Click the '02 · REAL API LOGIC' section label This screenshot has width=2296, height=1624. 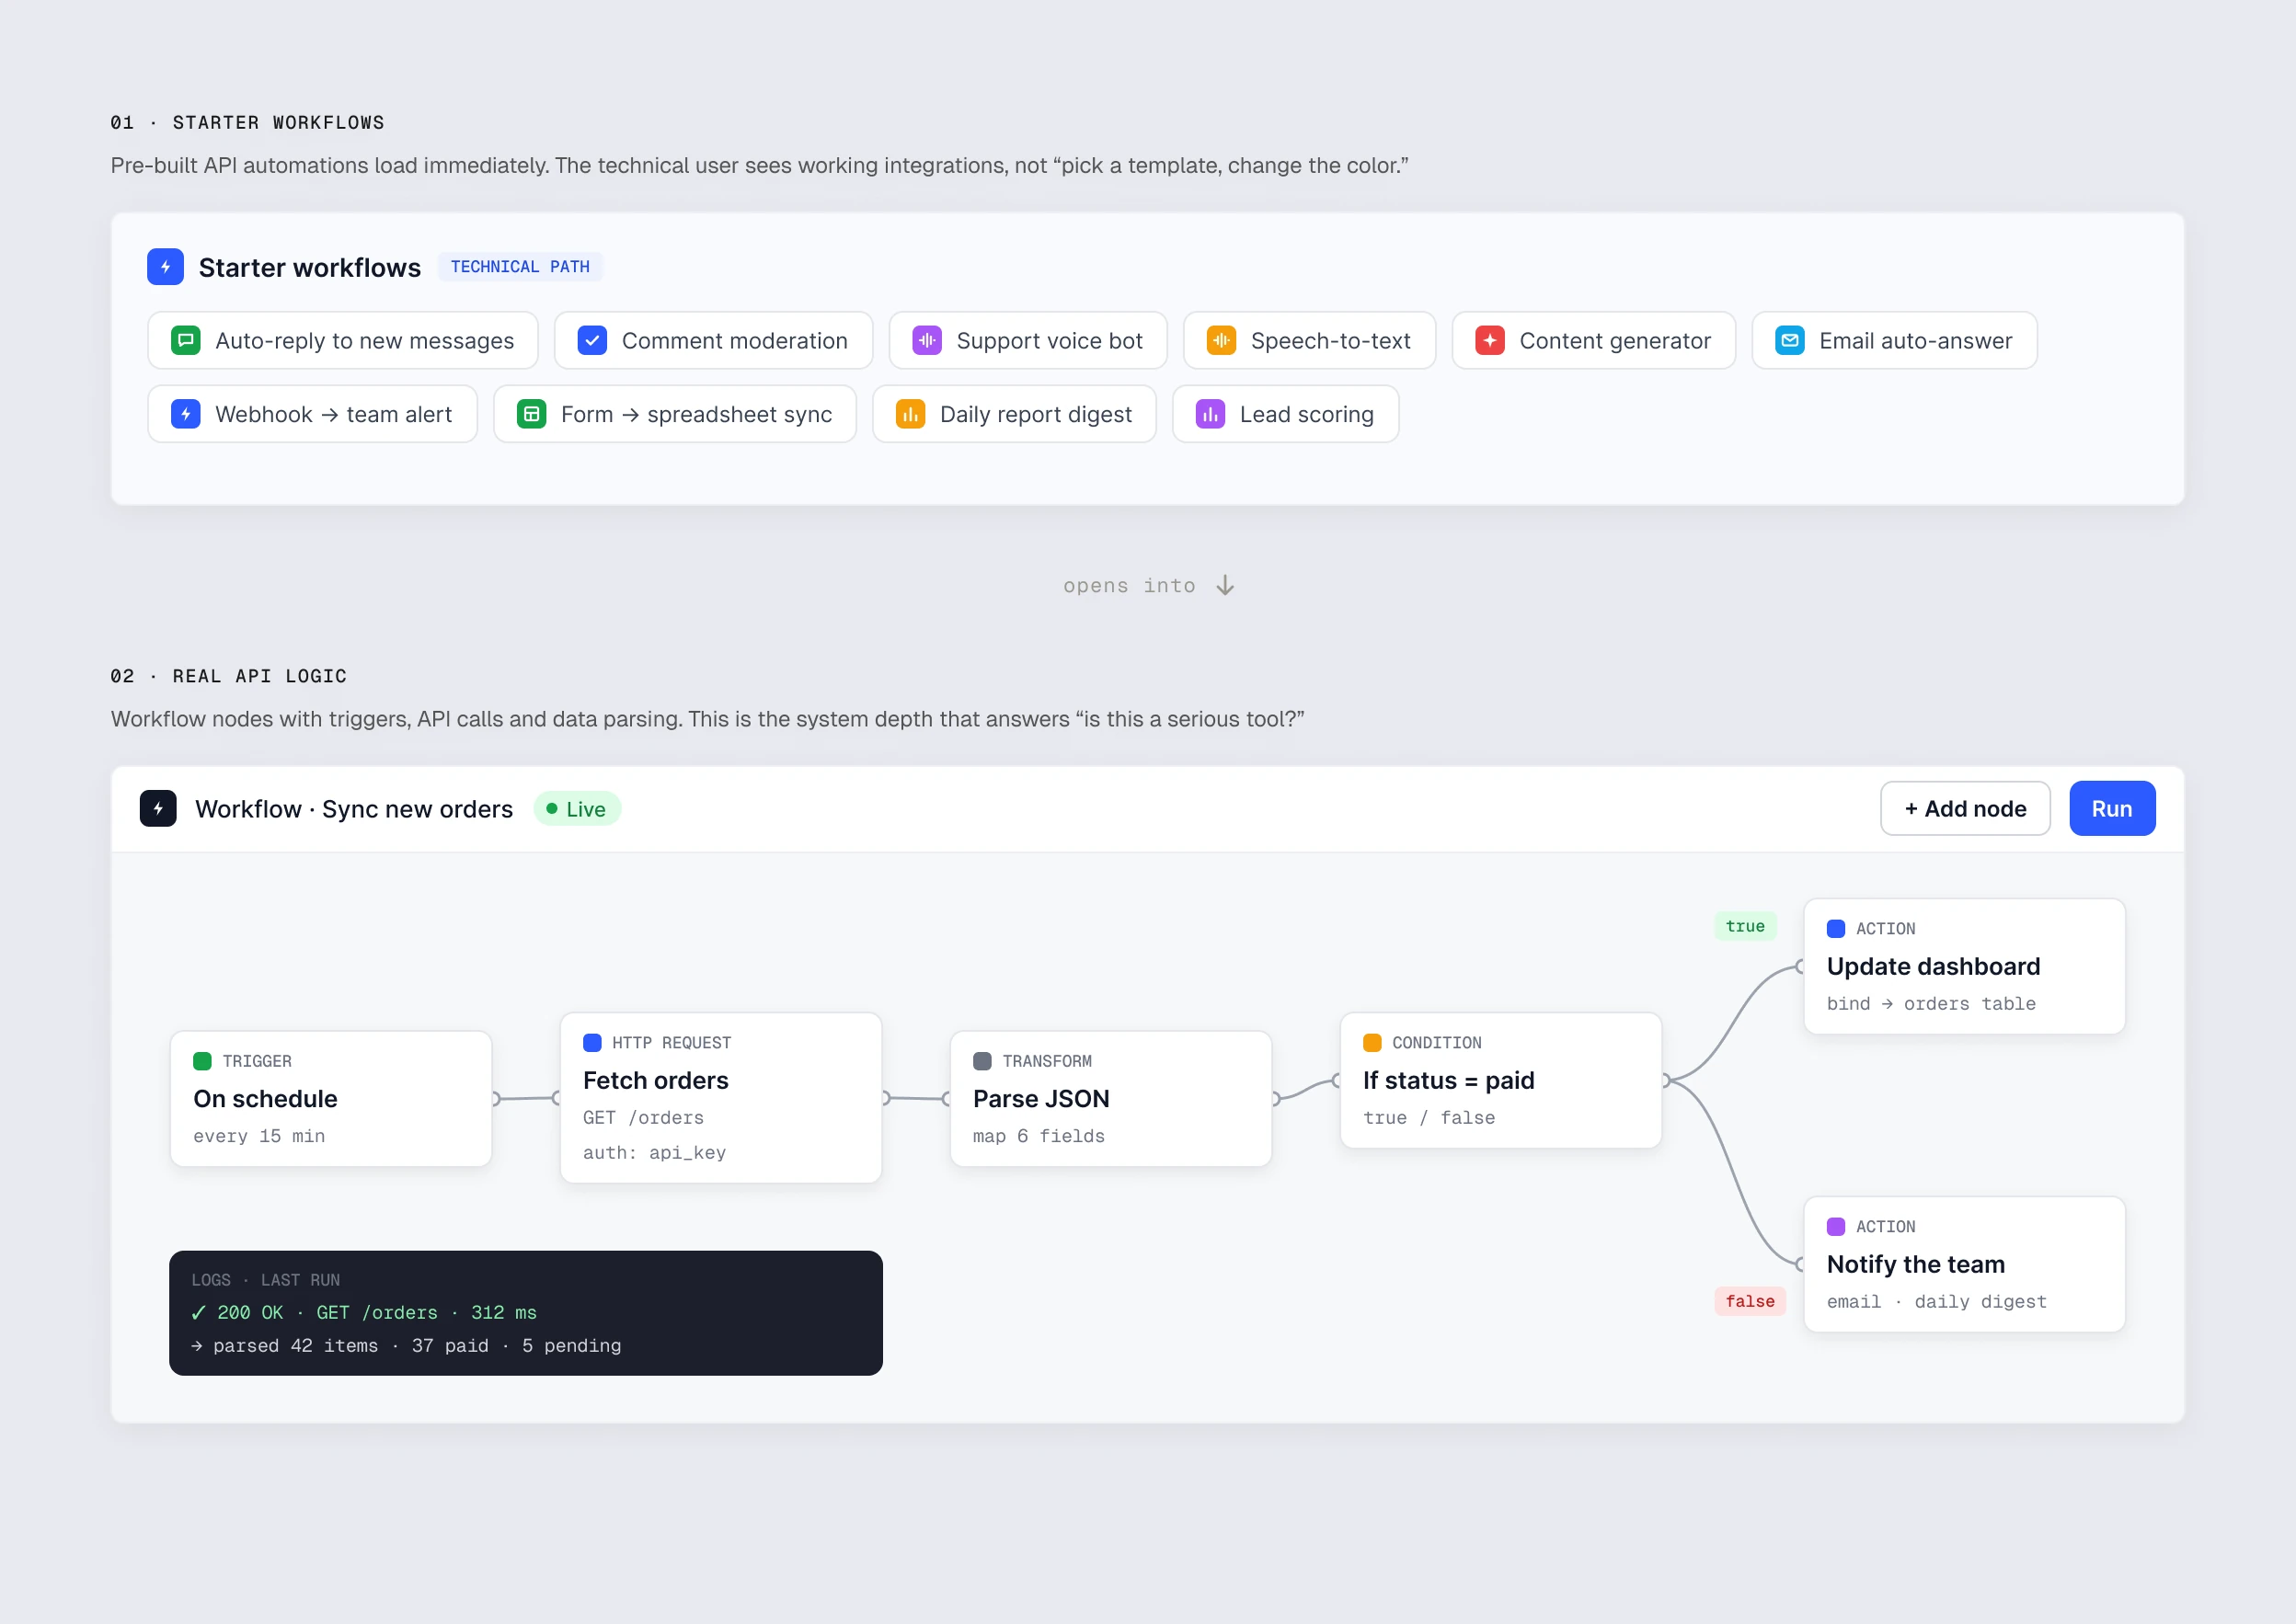(x=229, y=676)
